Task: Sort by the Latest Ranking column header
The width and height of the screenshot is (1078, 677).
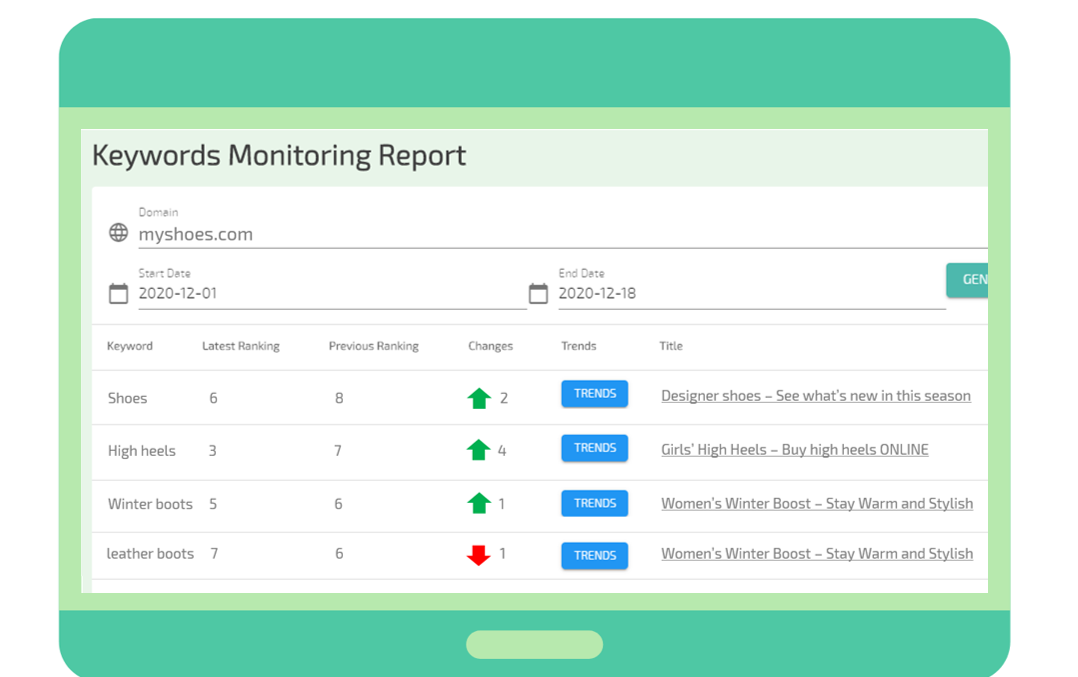Action: (x=241, y=346)
